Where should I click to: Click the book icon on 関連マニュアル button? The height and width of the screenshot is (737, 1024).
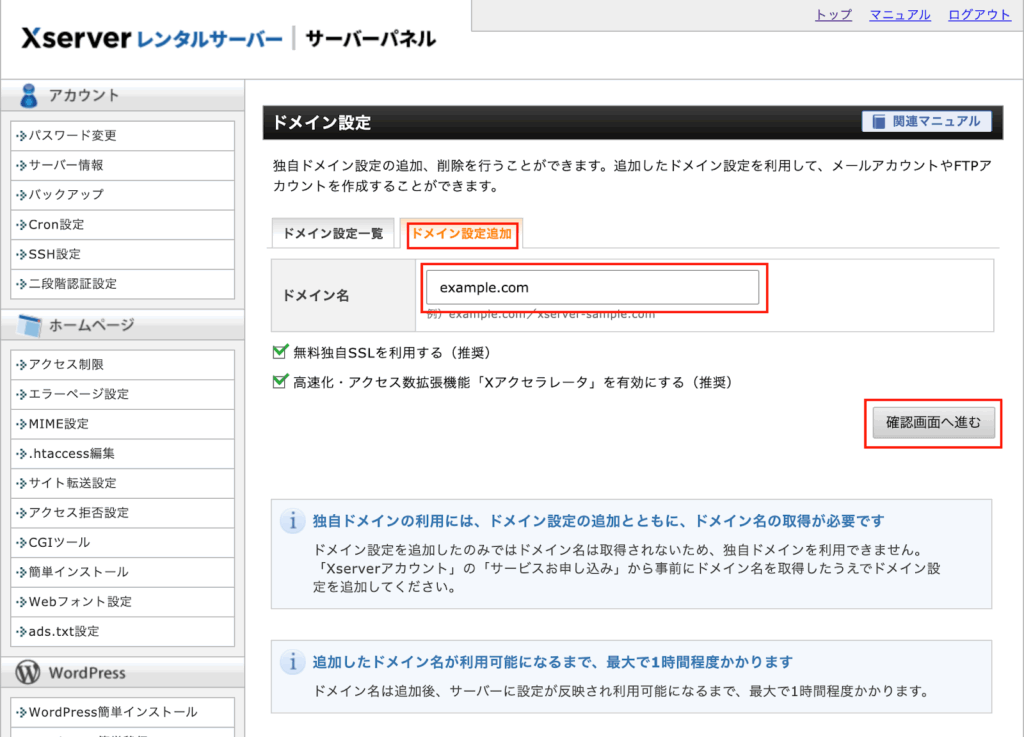click(878, 122)
